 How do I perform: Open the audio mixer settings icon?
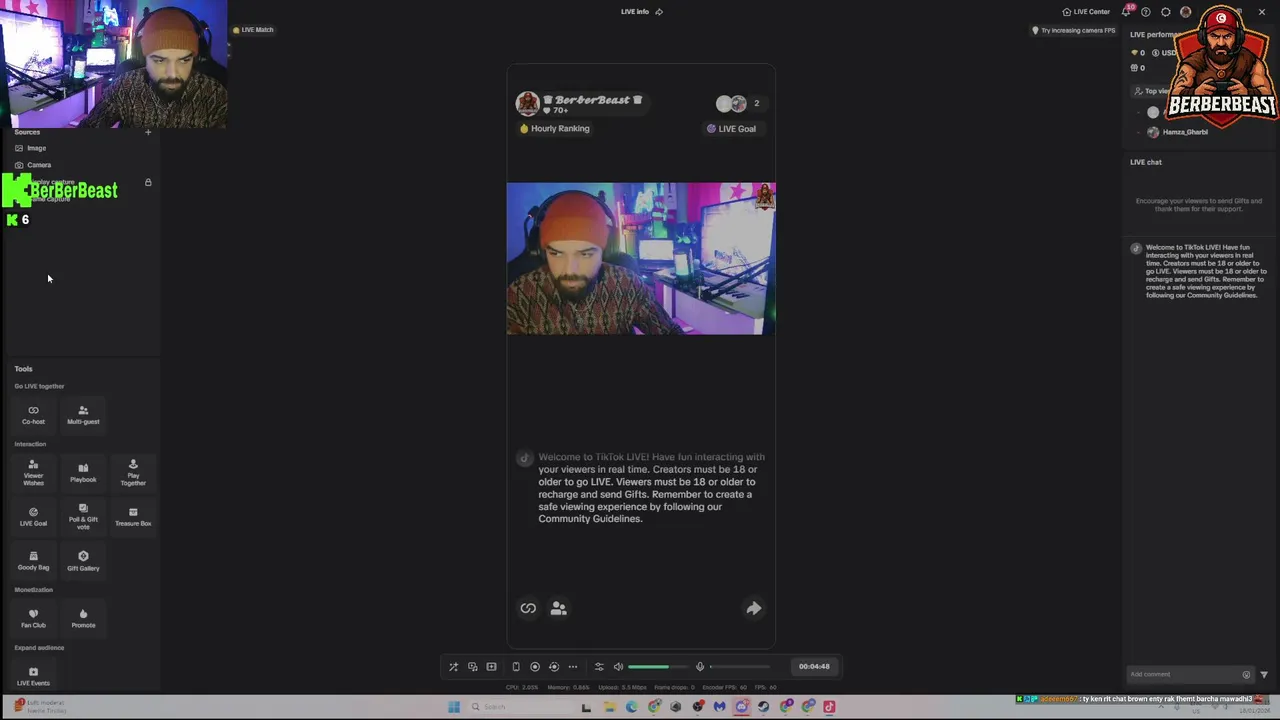coord(599,667)
